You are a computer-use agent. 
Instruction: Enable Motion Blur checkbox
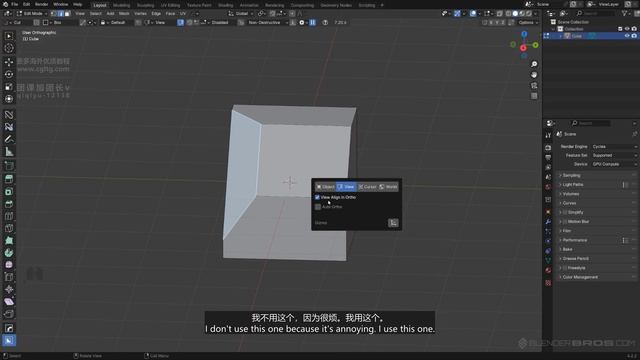[565, 222]
